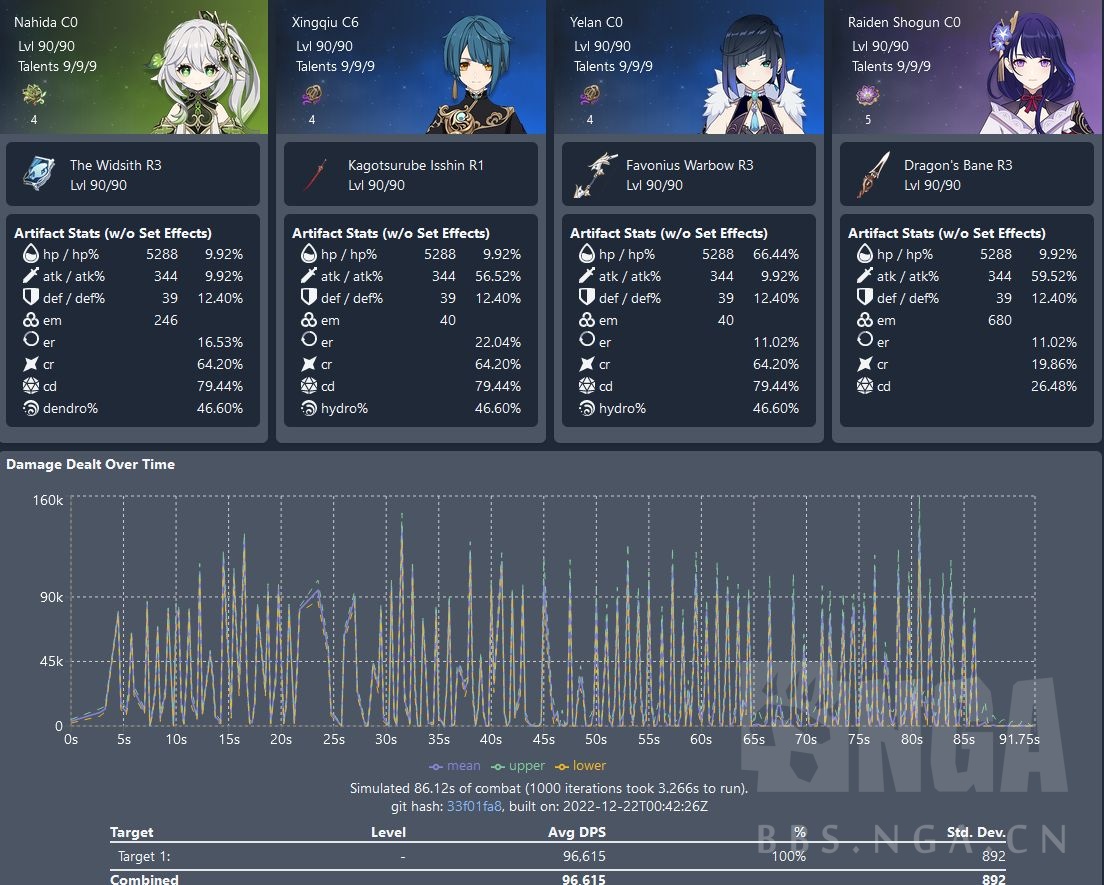Click the Std. Dev. column header
Viewport: 1104px width, 885px height.
point(977,832)
